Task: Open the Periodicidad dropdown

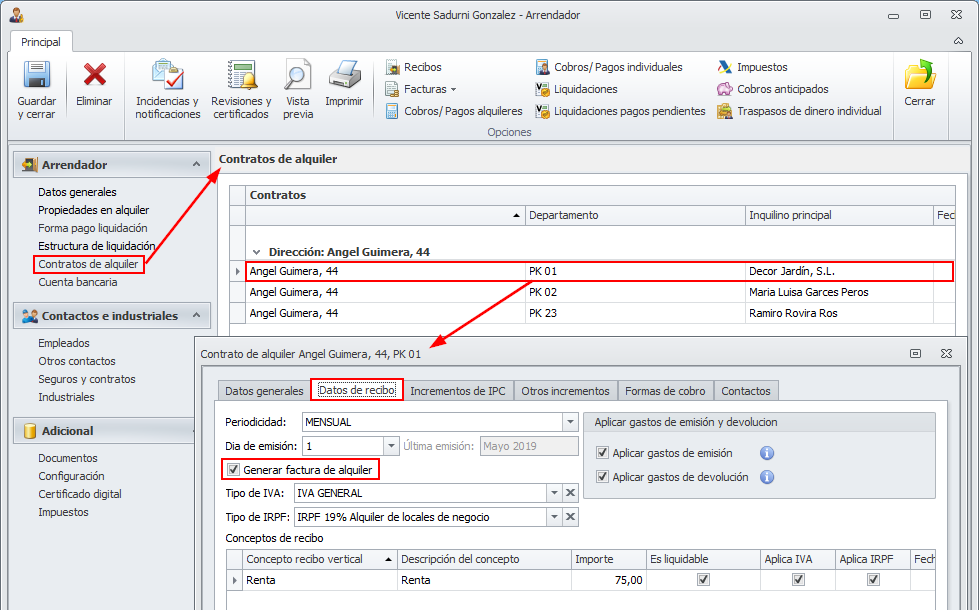Action: point(570,422)
